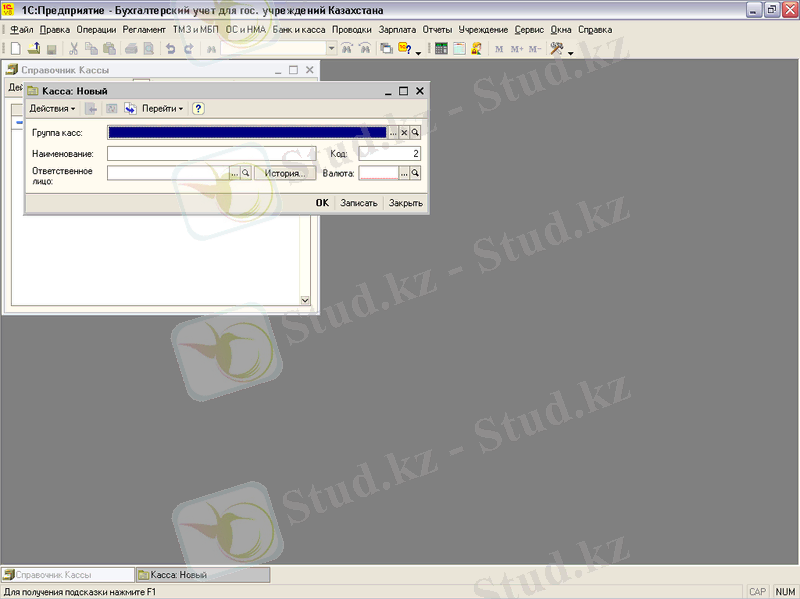Click the M+ memory add button

click(517, 49)
